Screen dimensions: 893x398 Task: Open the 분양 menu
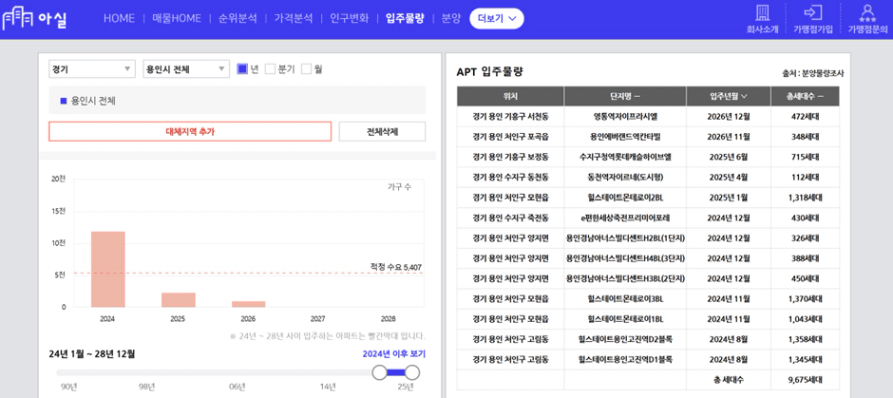(x=451, y=18)
